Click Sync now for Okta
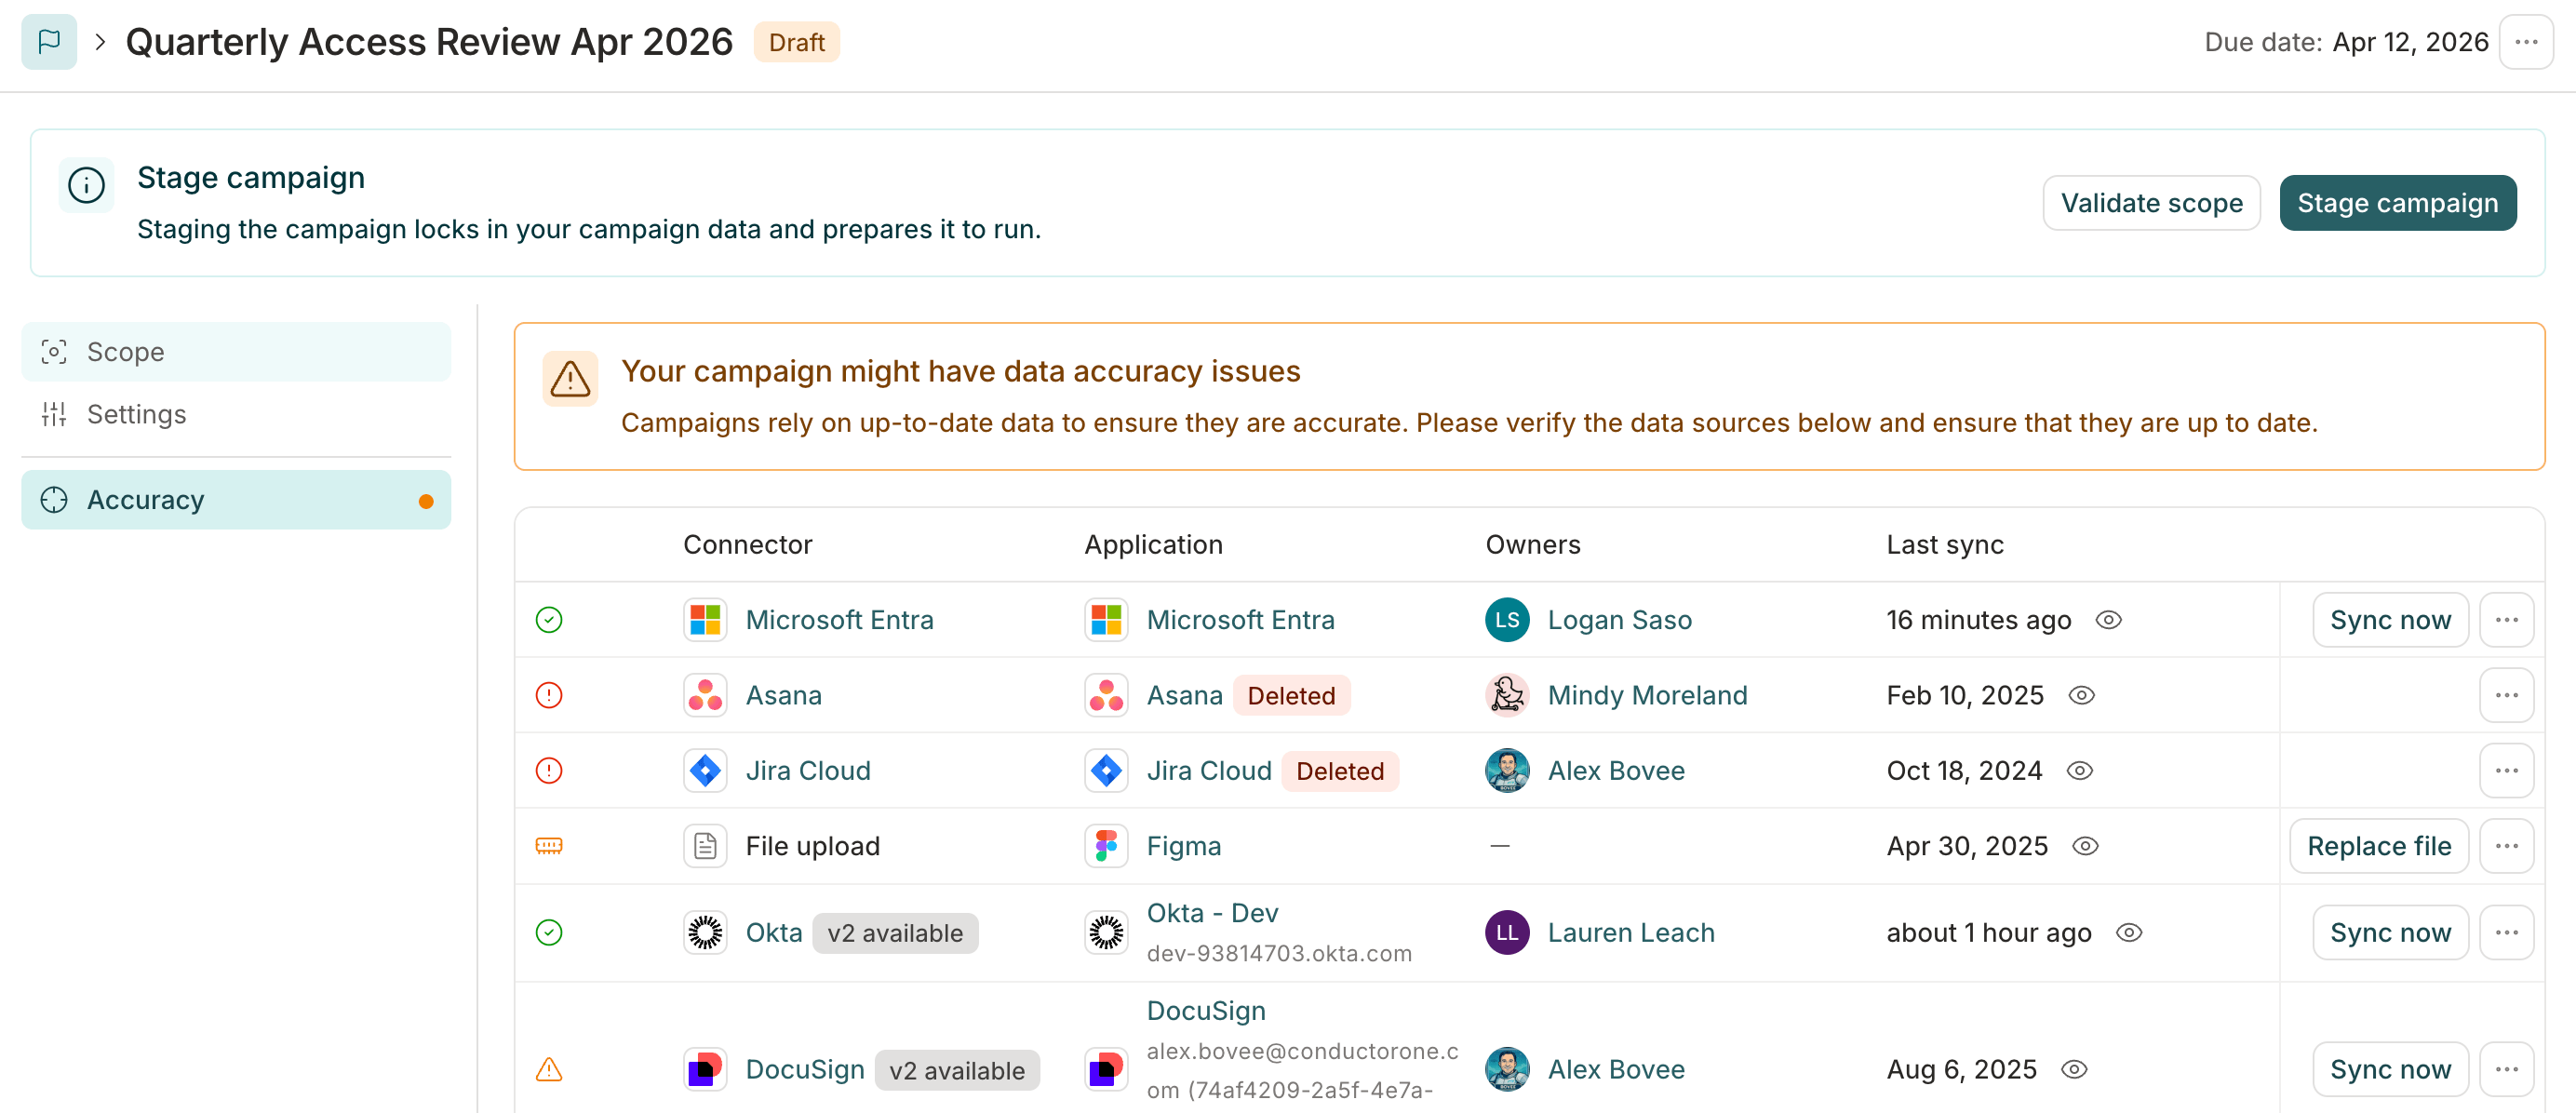The width and height of the screenshot is (2576, 1113). (2390, 932)
